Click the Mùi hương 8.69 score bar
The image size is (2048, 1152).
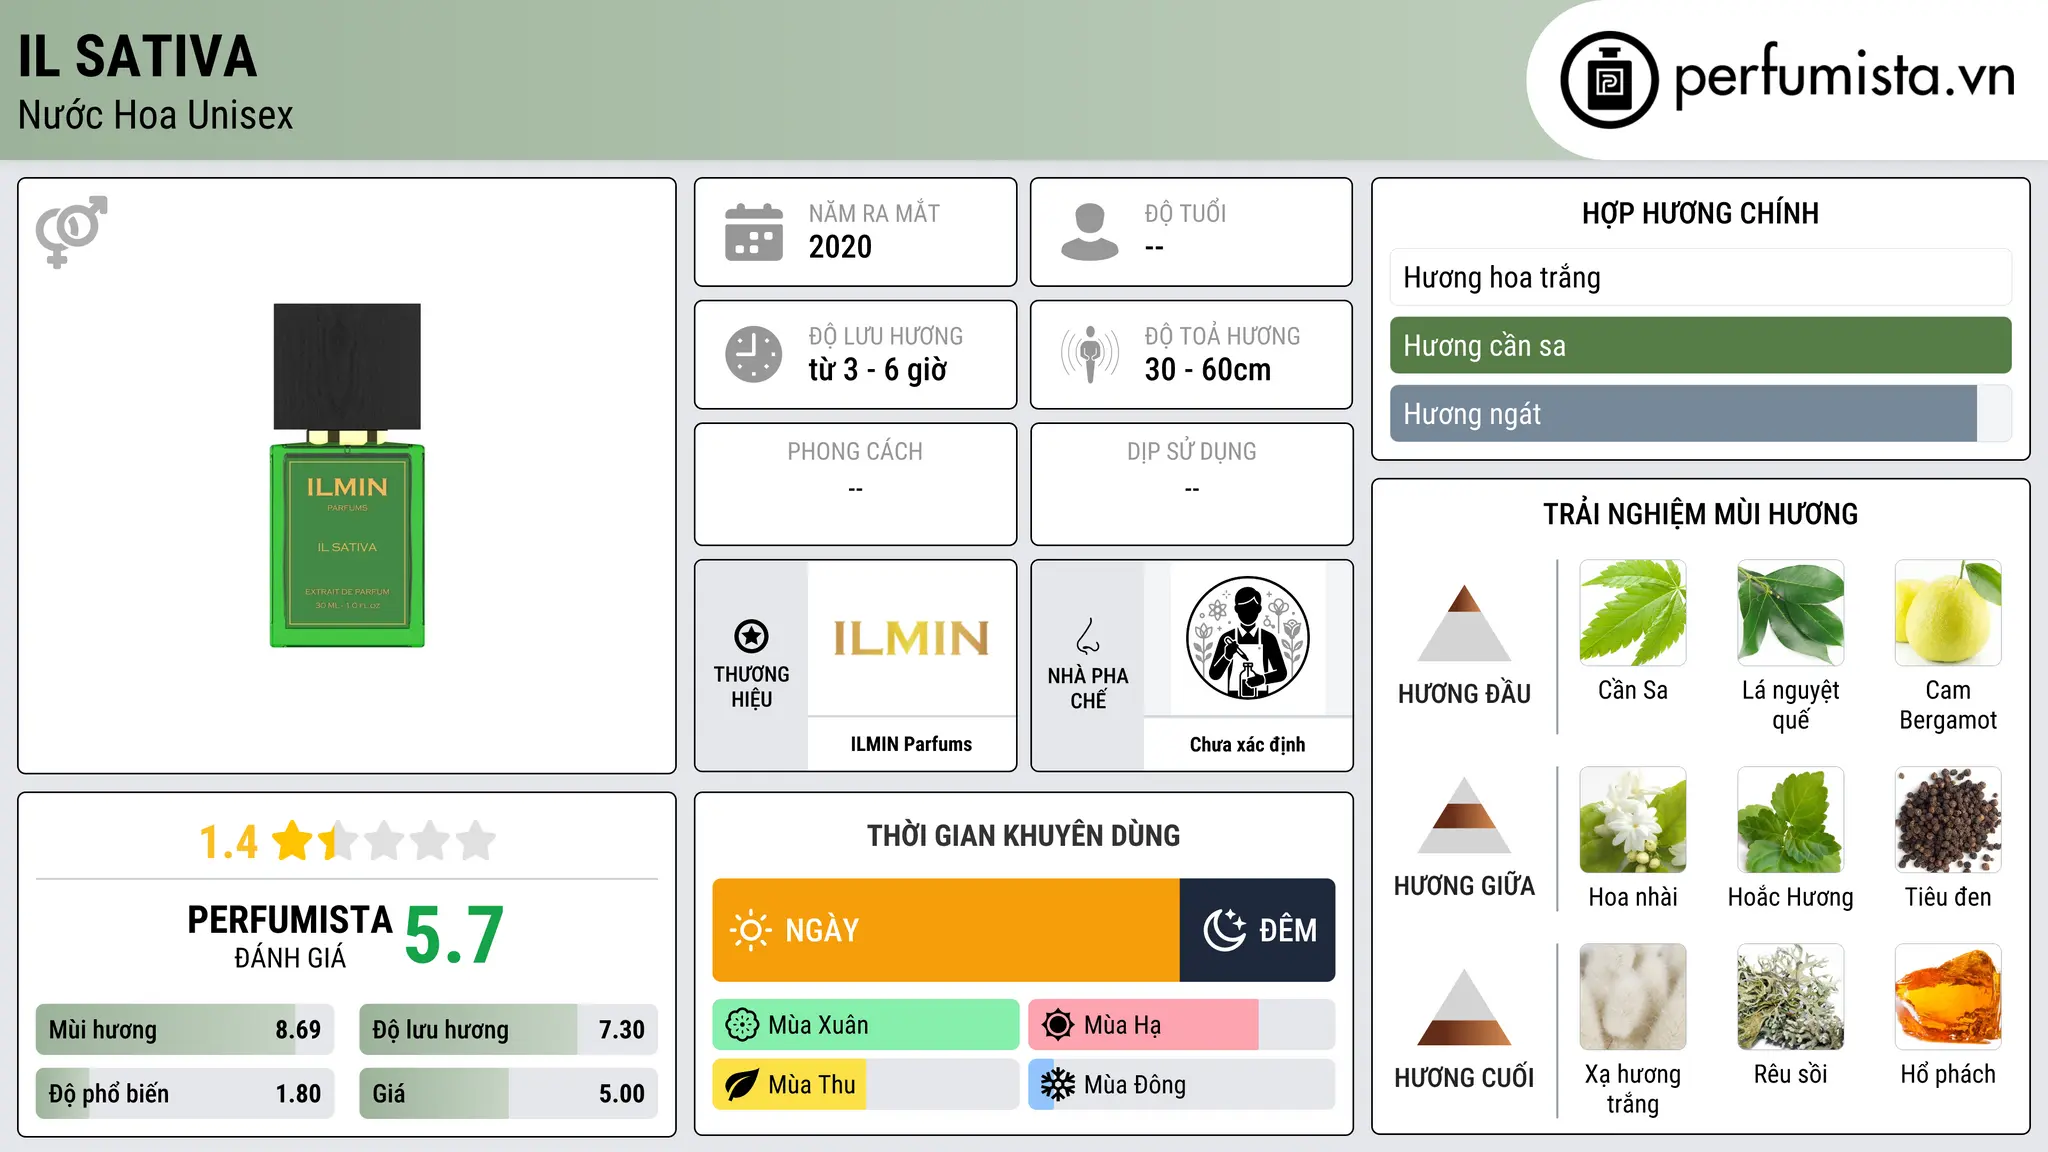click(x=185, y=1030)
